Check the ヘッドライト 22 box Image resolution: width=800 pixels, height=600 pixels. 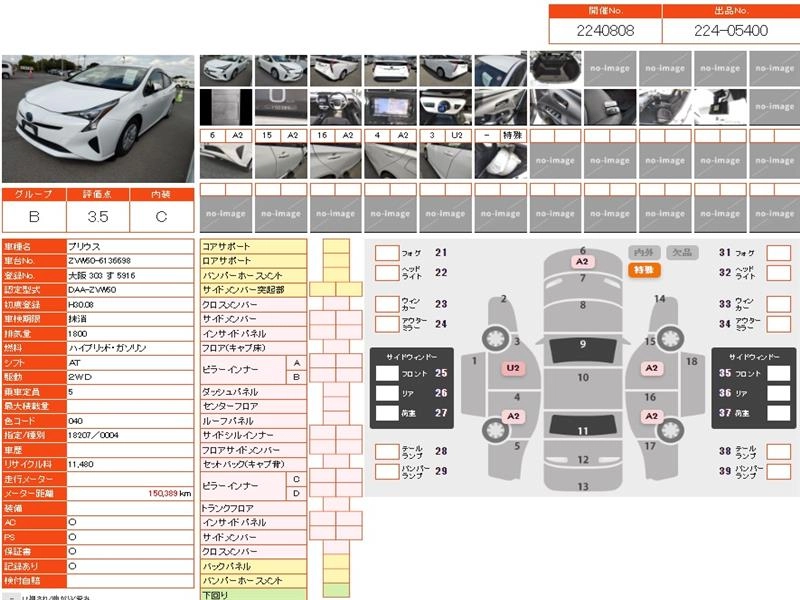click(387, 272)
